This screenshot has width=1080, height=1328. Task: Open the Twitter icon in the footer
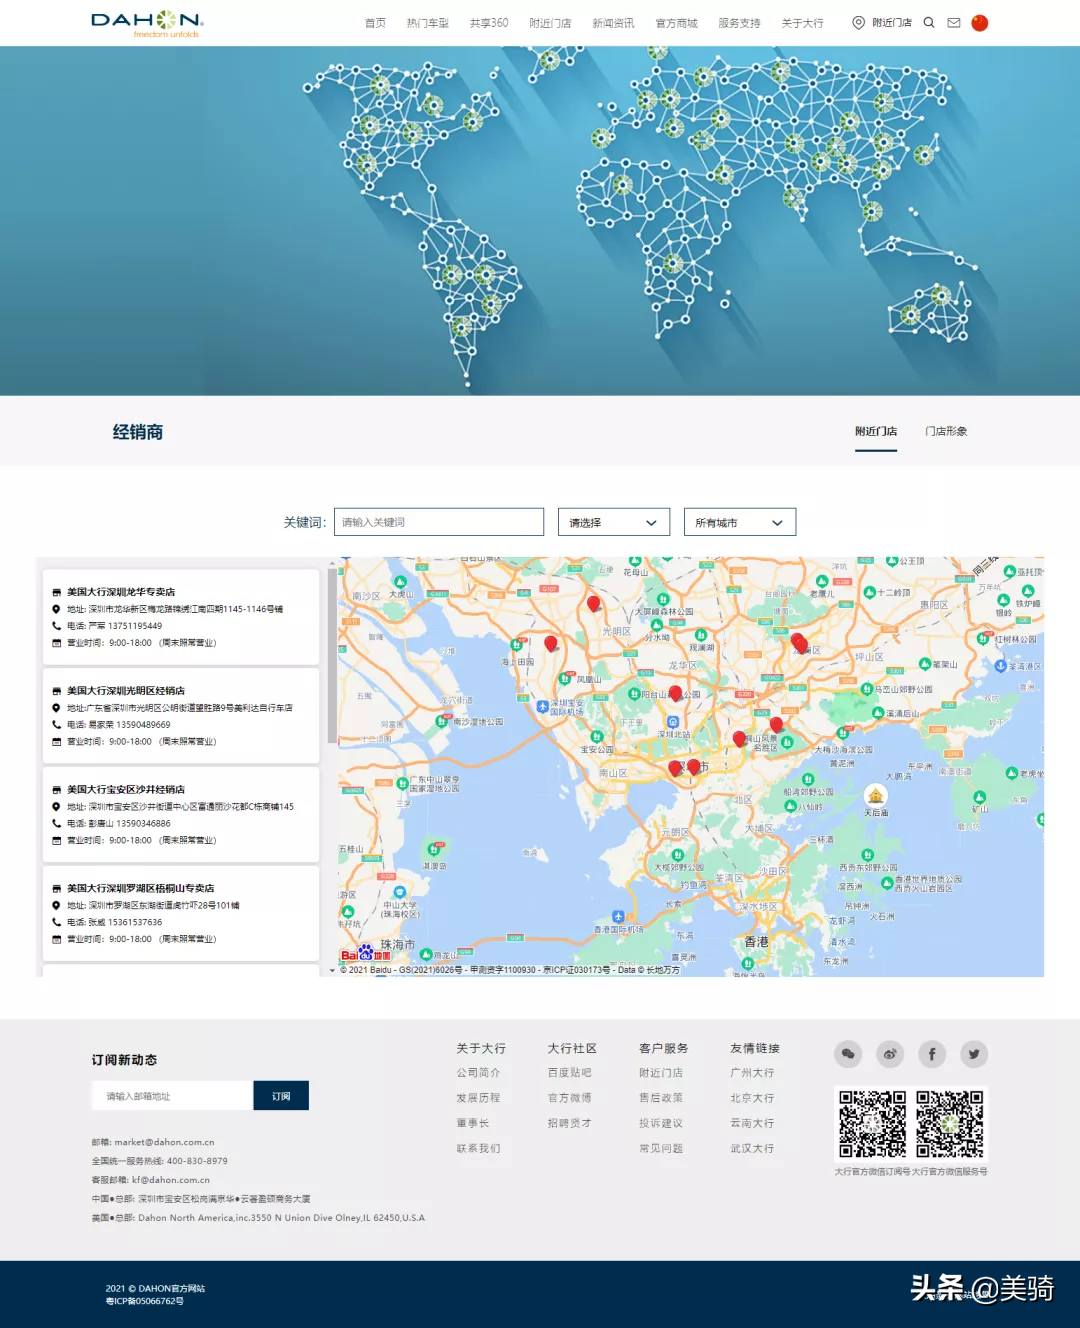tap(974, 1053)
